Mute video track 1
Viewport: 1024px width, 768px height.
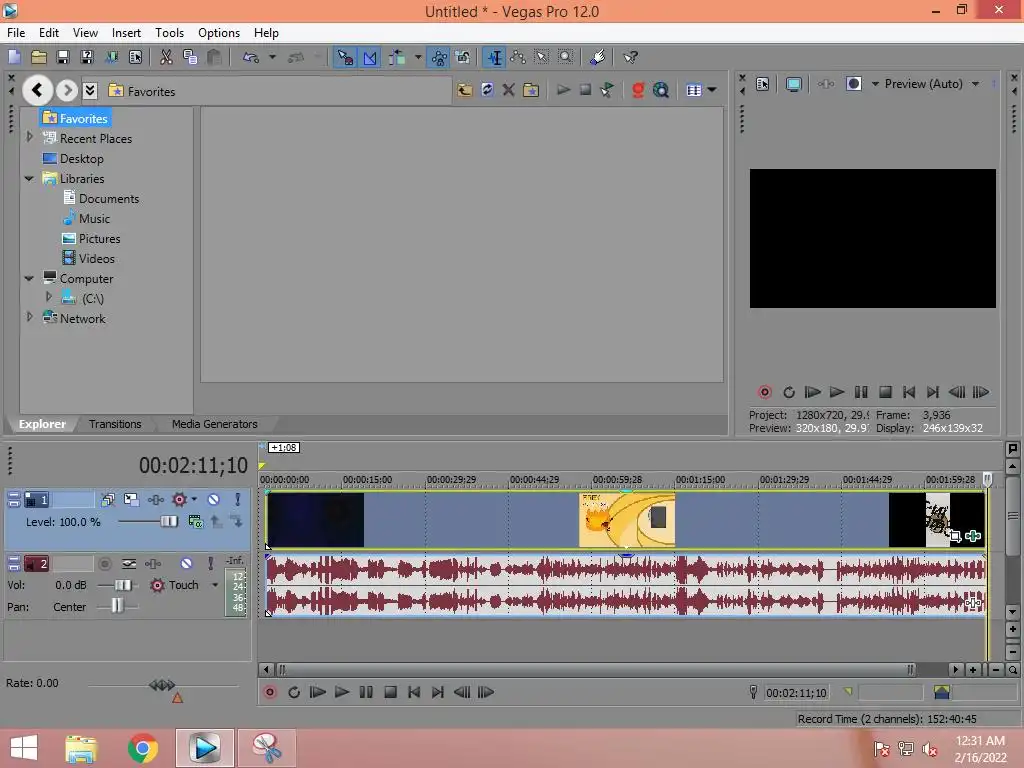(x=214, y=500)
